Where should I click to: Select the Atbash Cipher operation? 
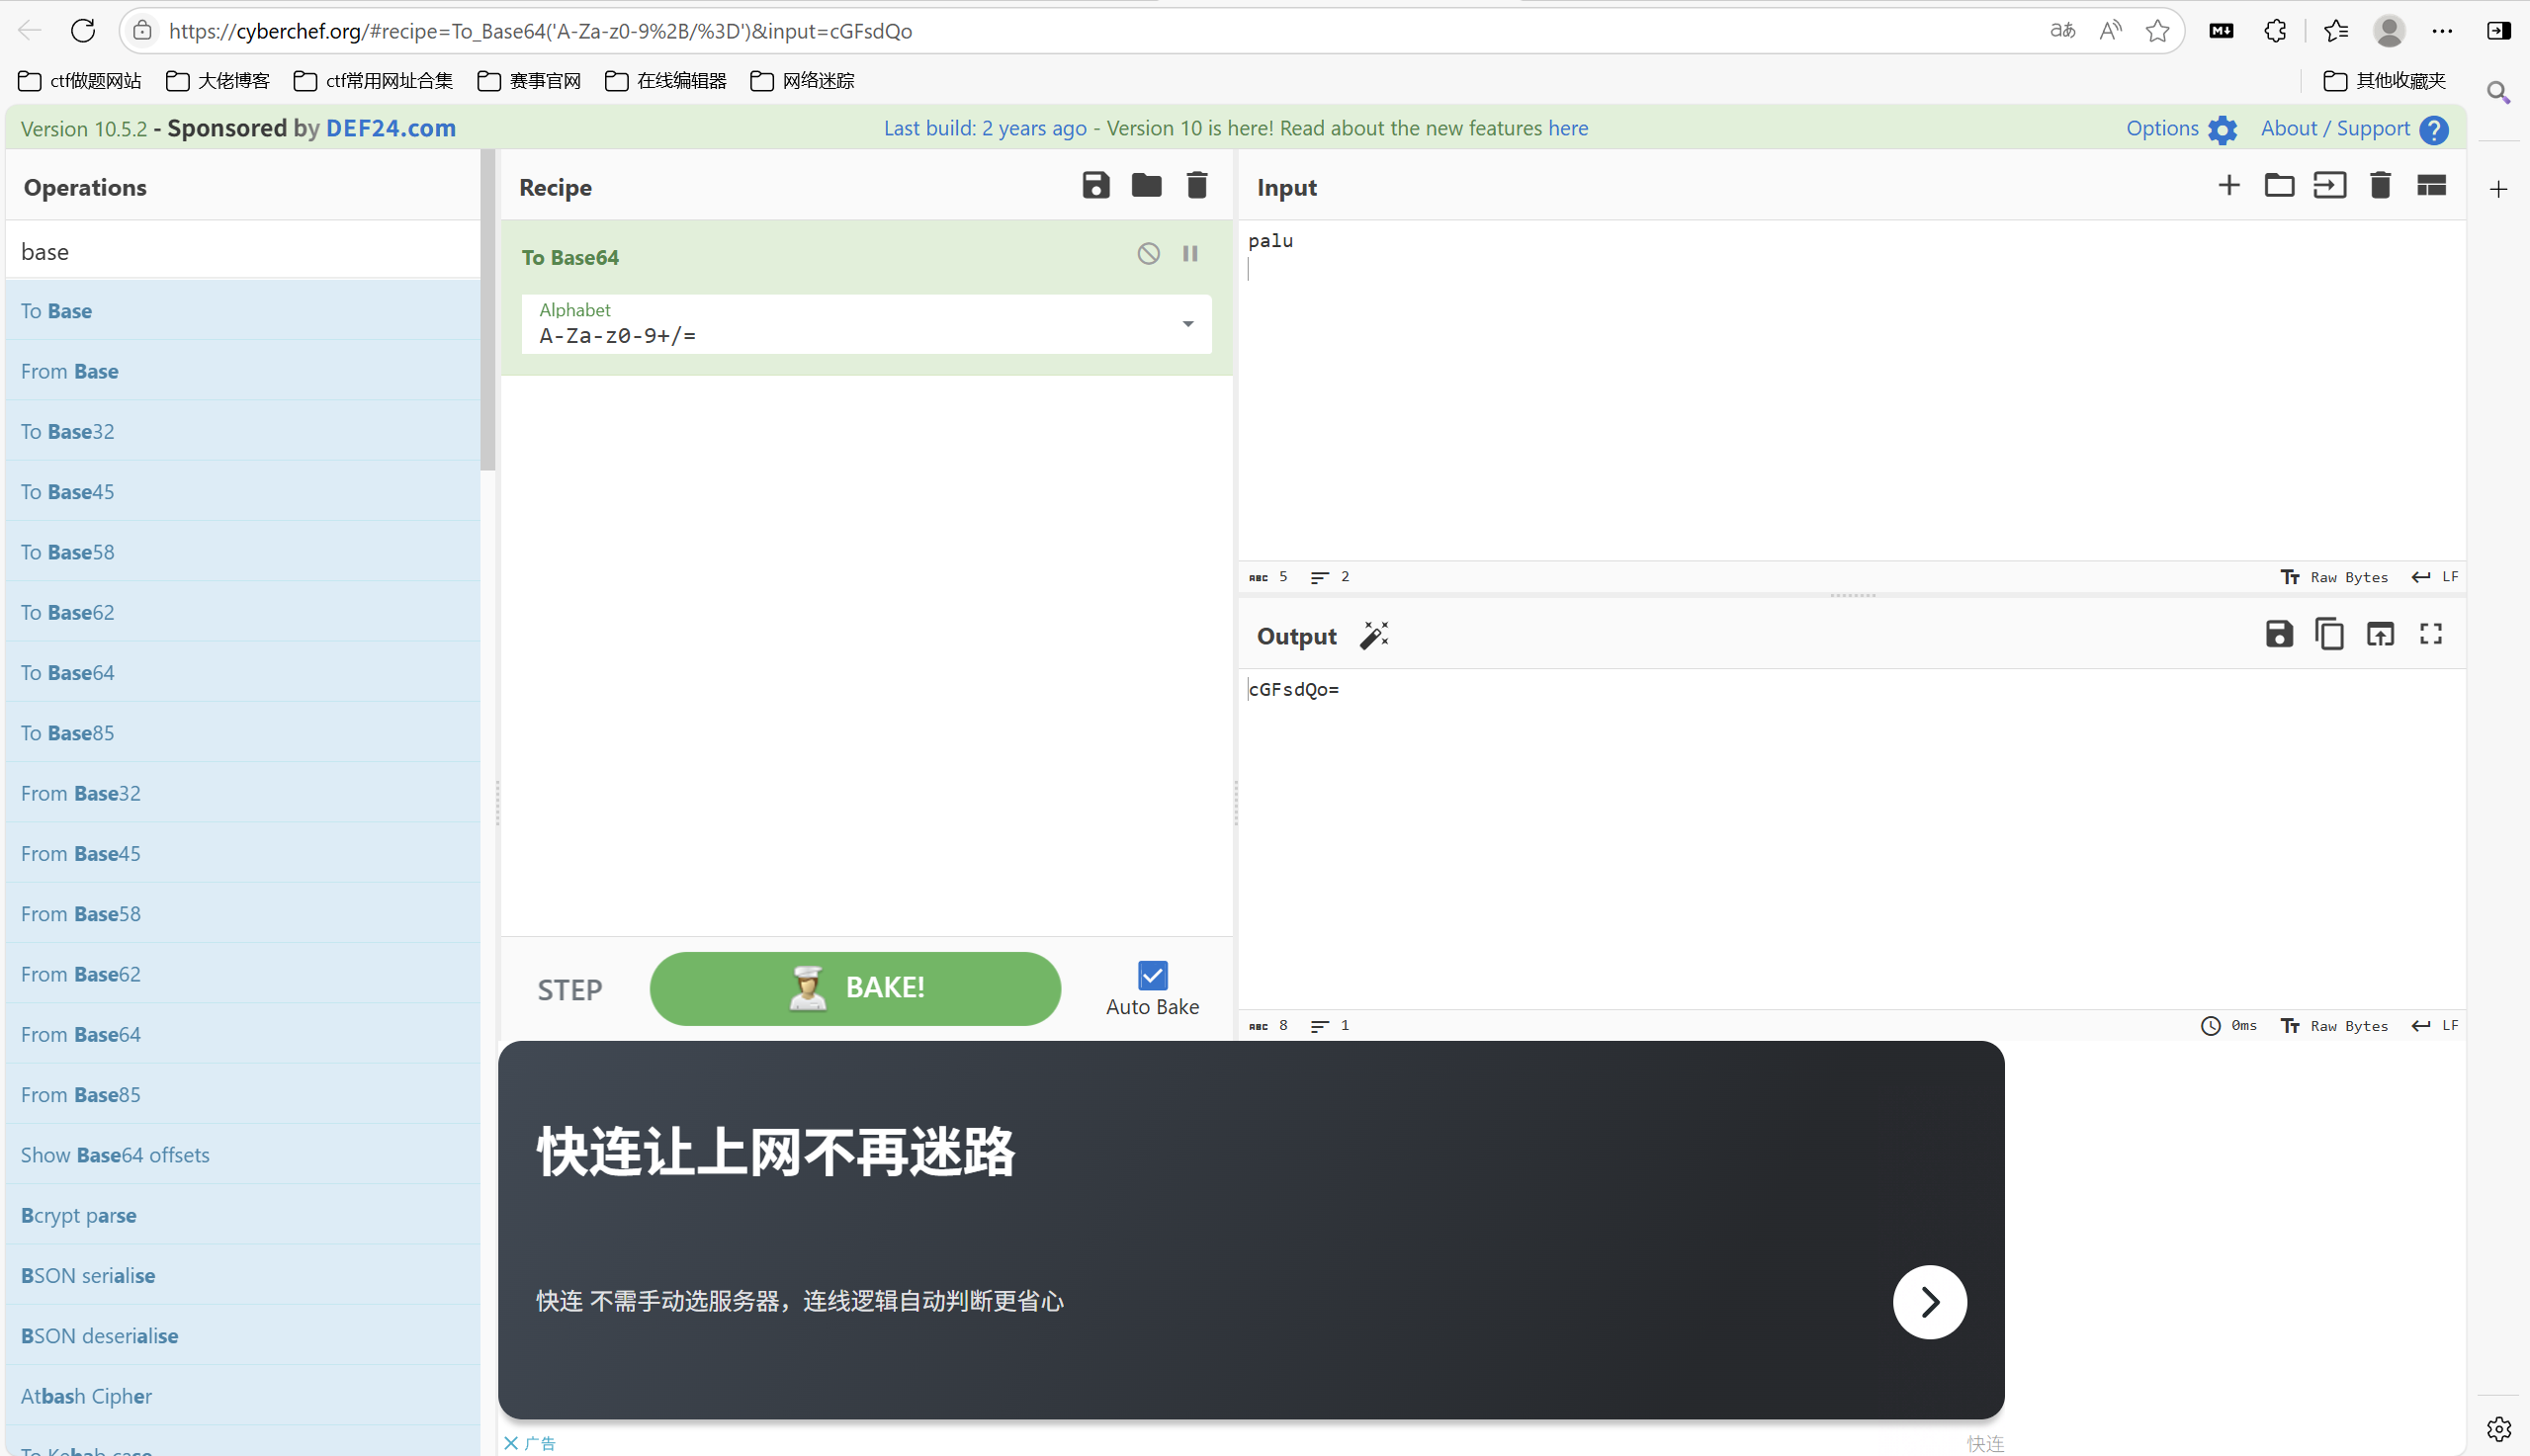[x=243, y=1396]
